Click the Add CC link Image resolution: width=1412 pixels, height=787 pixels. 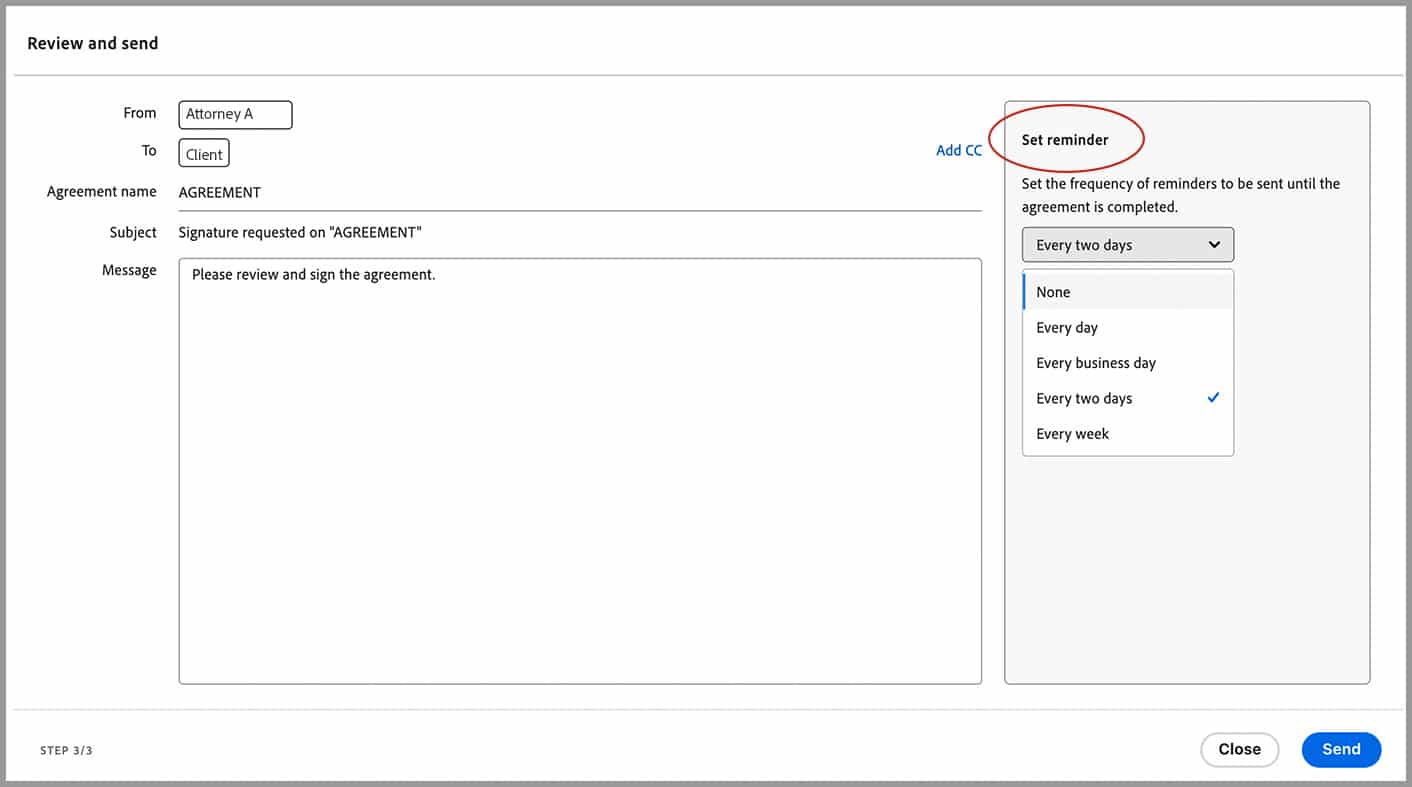pos(958,149)
